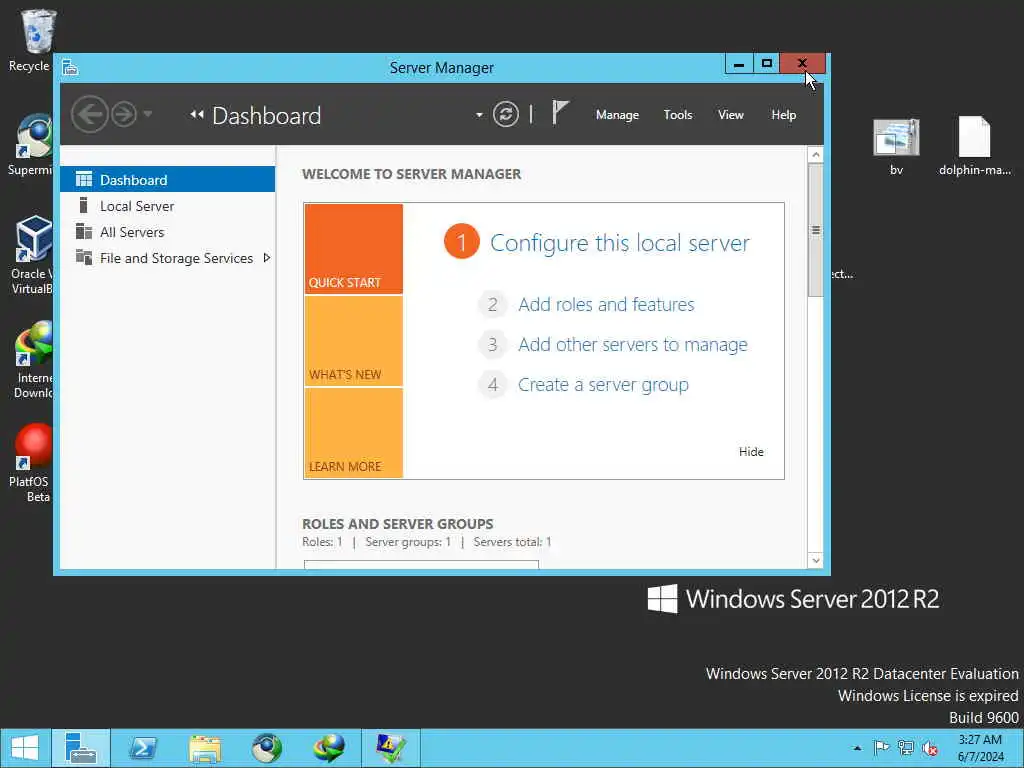
Task: Click the File and Storage Services icon
Action: [84, 257]
